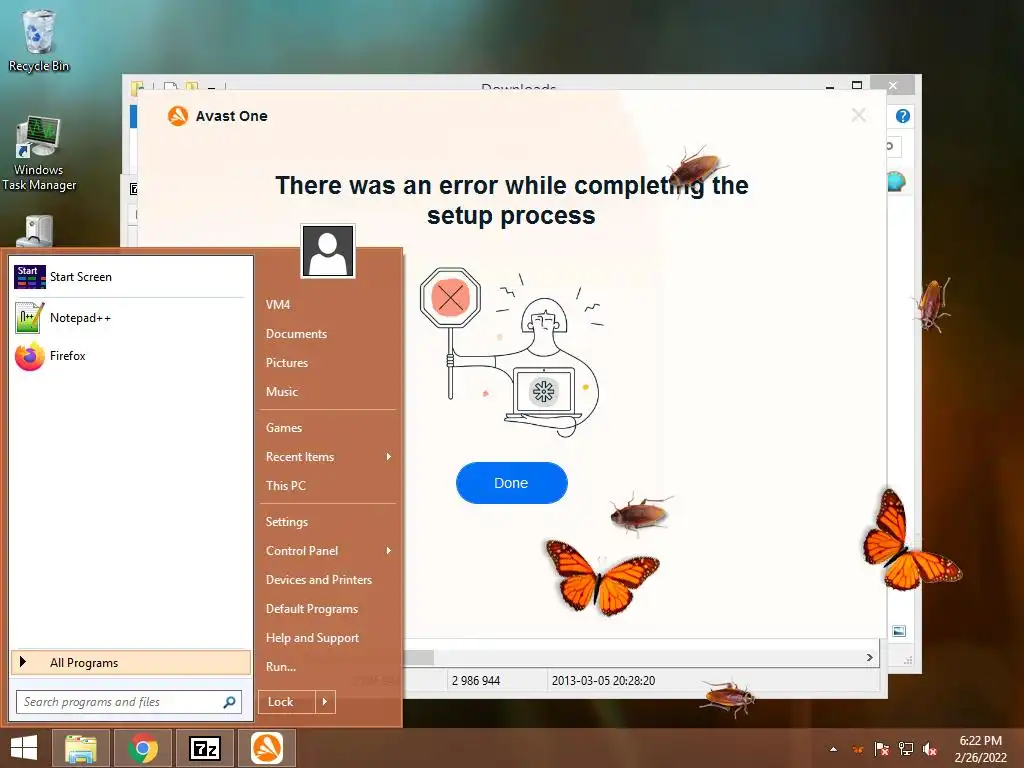Open Pictures from start menu
Image resolution: width=1024 pixels, height=768 pixels.
coord(287,362)
